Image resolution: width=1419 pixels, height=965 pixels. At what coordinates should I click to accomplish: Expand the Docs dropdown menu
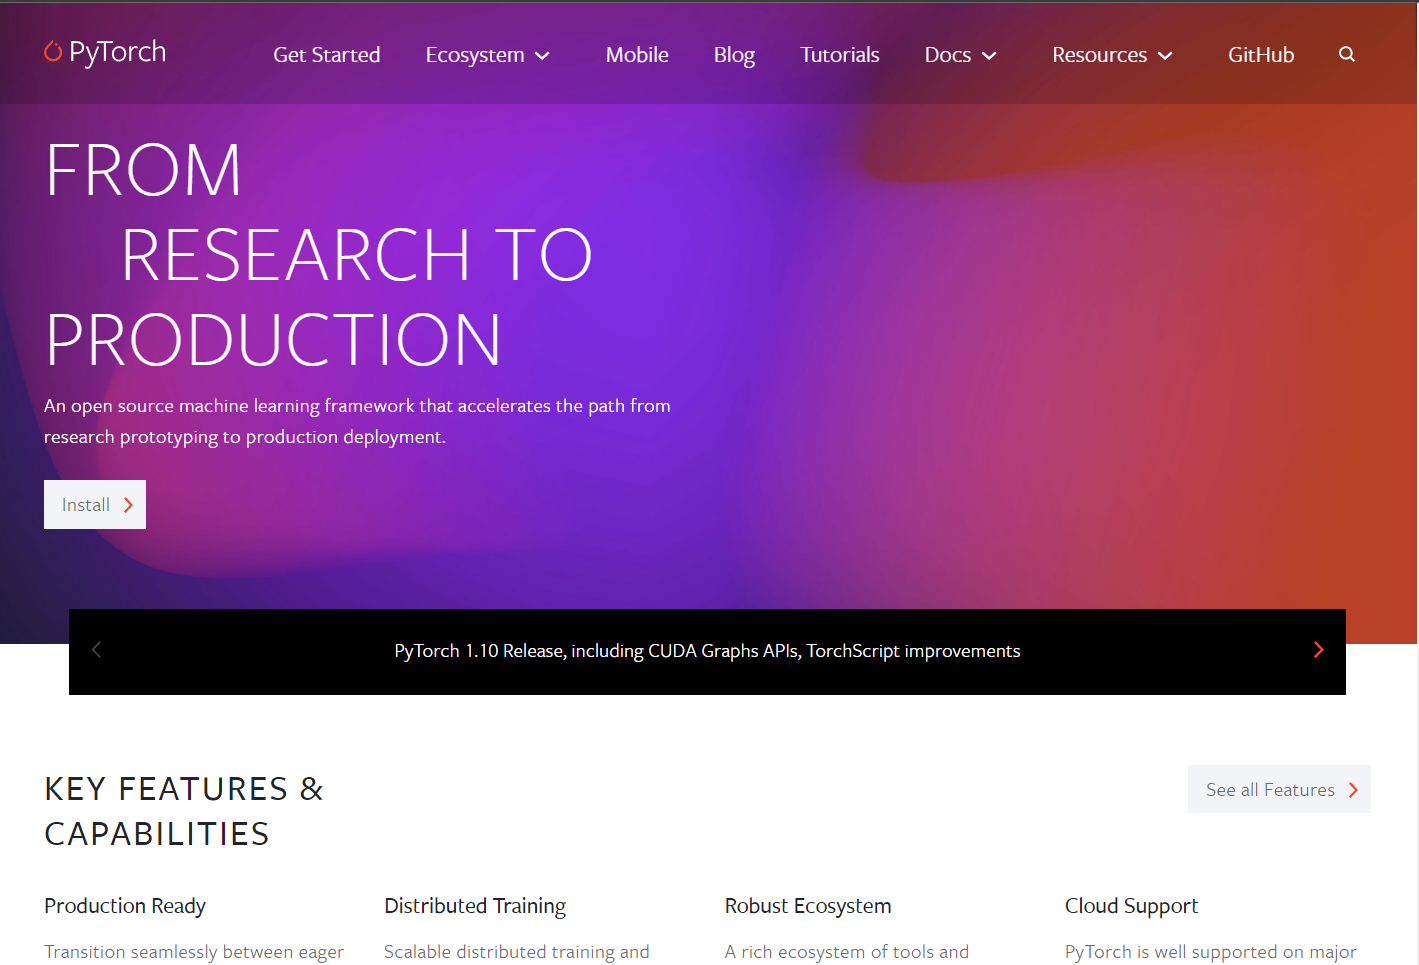coord(961,55)
